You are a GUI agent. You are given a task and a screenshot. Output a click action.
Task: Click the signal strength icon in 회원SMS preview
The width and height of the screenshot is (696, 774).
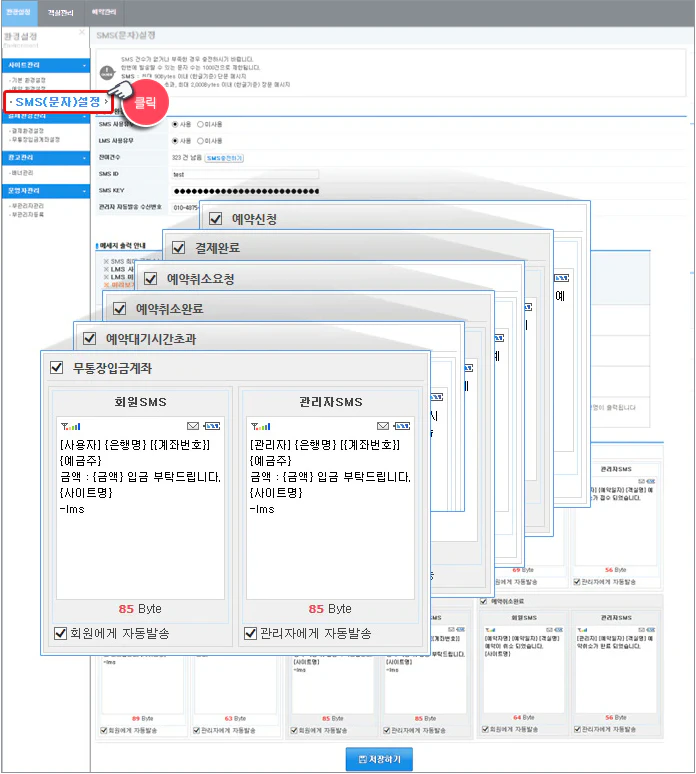click(x=71, y=426)
